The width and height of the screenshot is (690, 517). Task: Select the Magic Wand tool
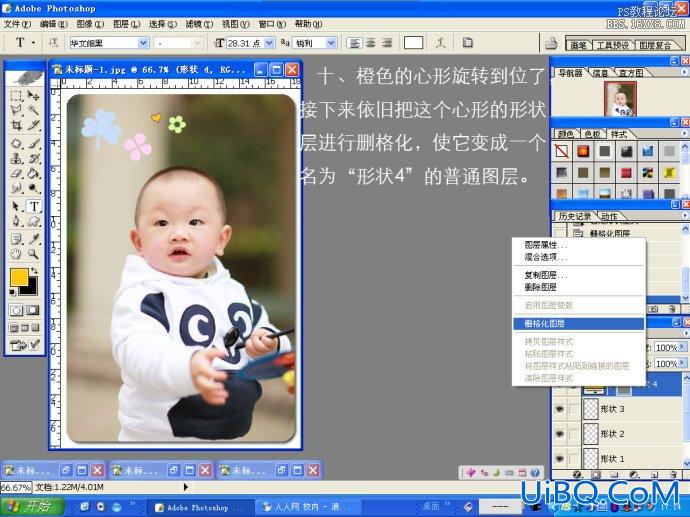[33, 110]
